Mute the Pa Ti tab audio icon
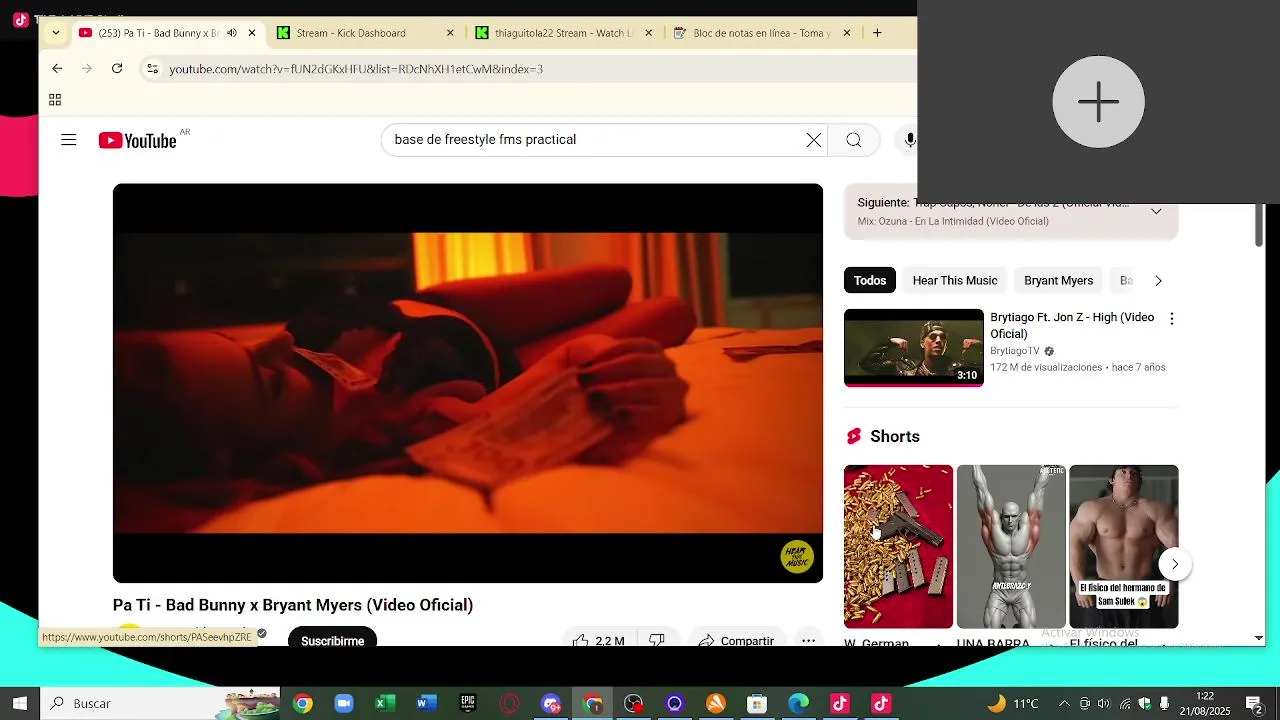This screenshot has width=1280, height=720. coord(232,33)
